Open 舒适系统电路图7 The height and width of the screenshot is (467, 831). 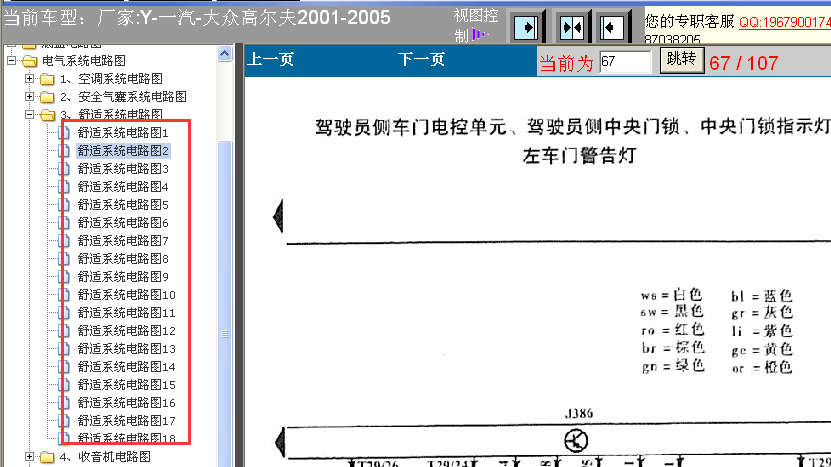point(123,241)
